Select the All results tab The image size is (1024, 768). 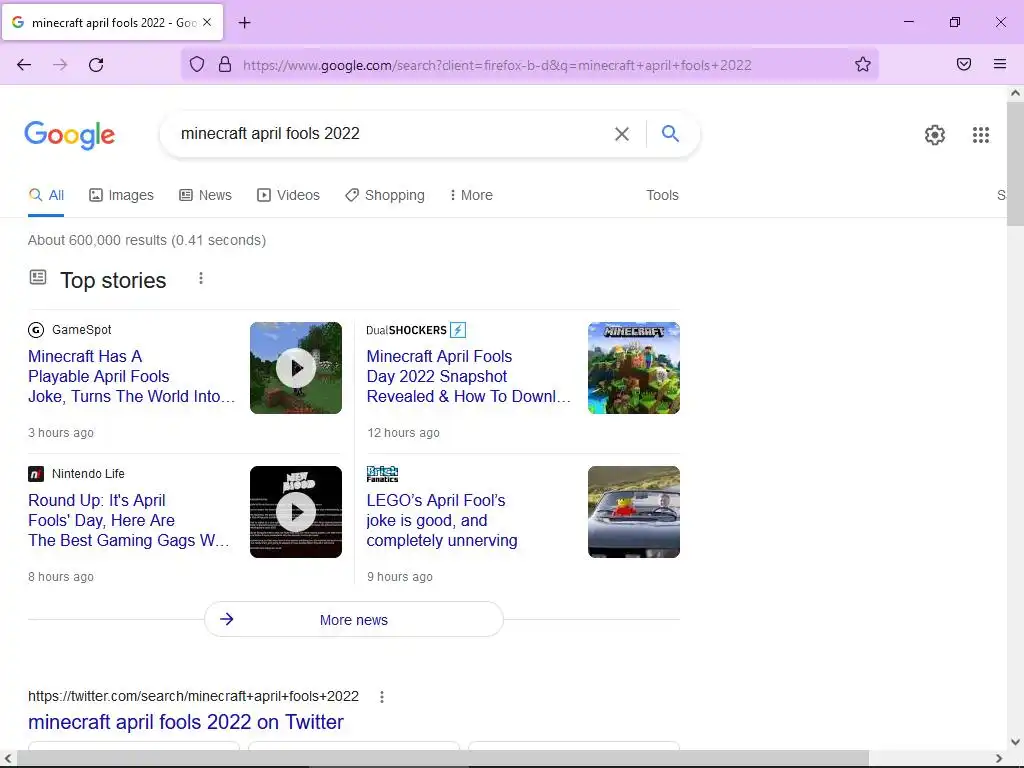46,195
